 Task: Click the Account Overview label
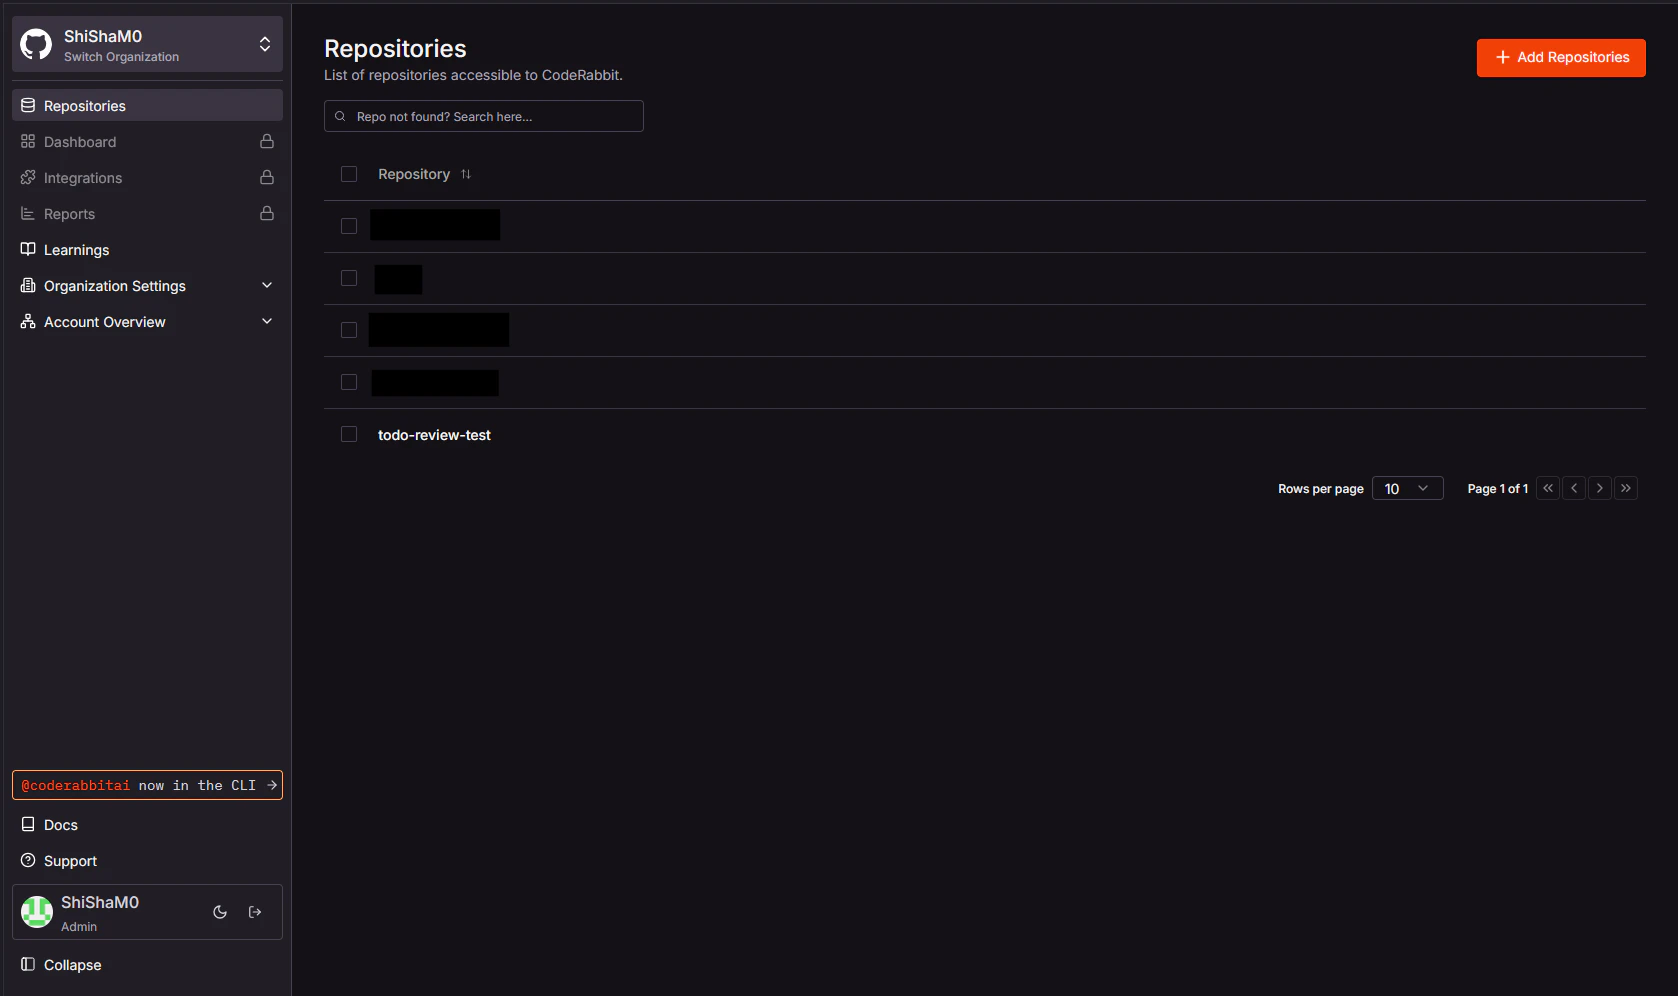coord(105,322)
